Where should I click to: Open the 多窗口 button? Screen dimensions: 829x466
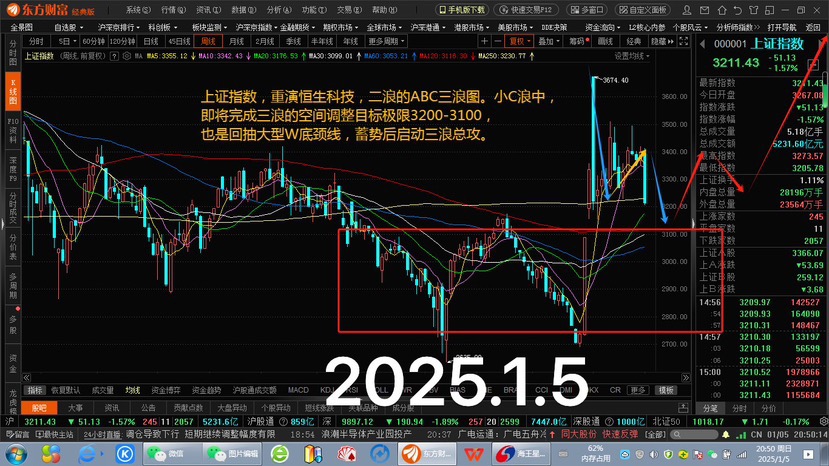pos(587,10)
